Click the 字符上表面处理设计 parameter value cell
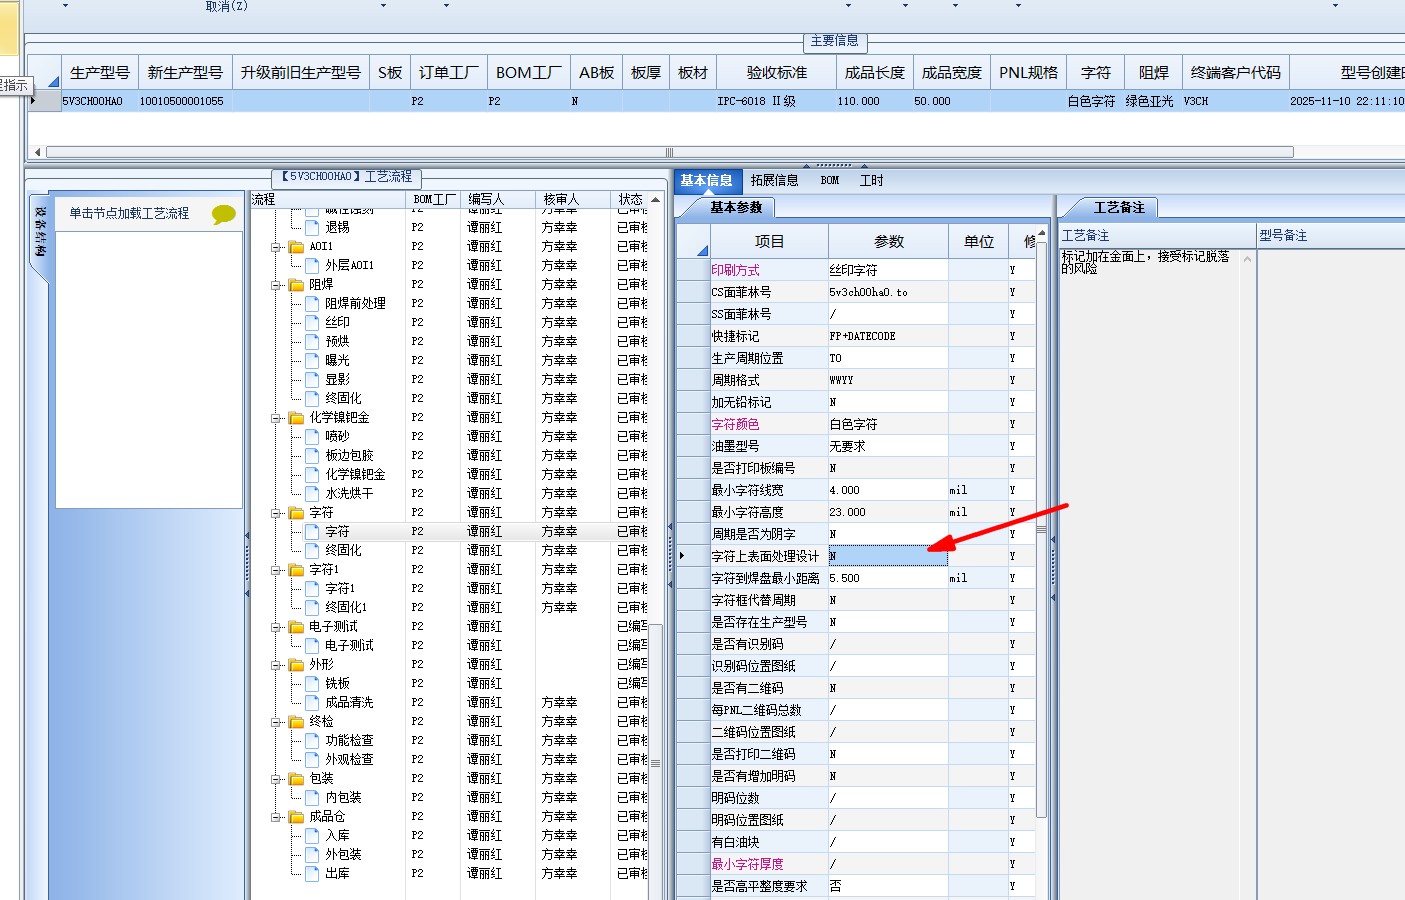 pos(888,556)
